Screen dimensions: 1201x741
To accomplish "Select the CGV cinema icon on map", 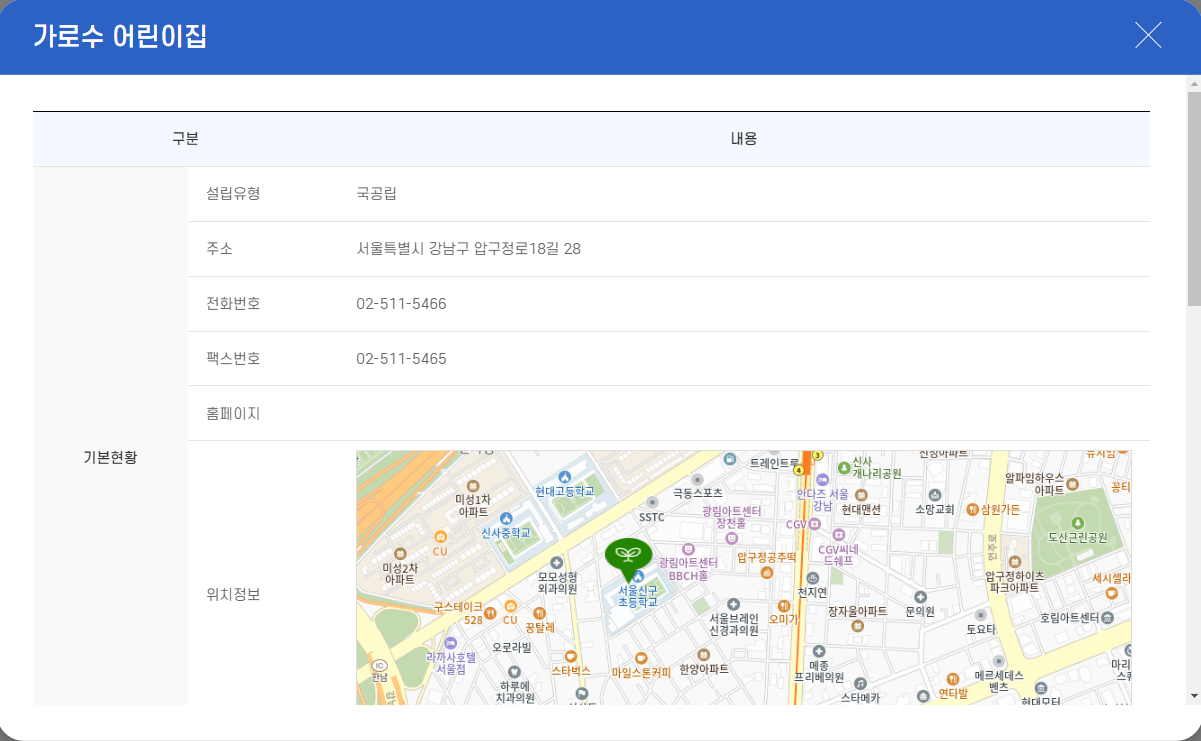I will coord(813,525).
